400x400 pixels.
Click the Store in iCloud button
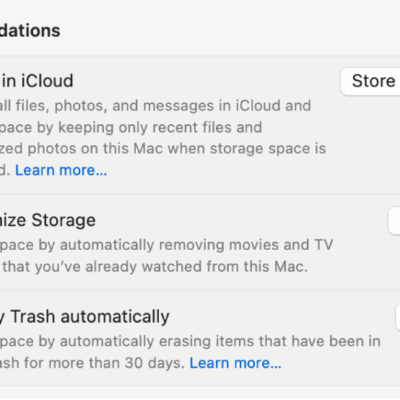tap(370, 82)
